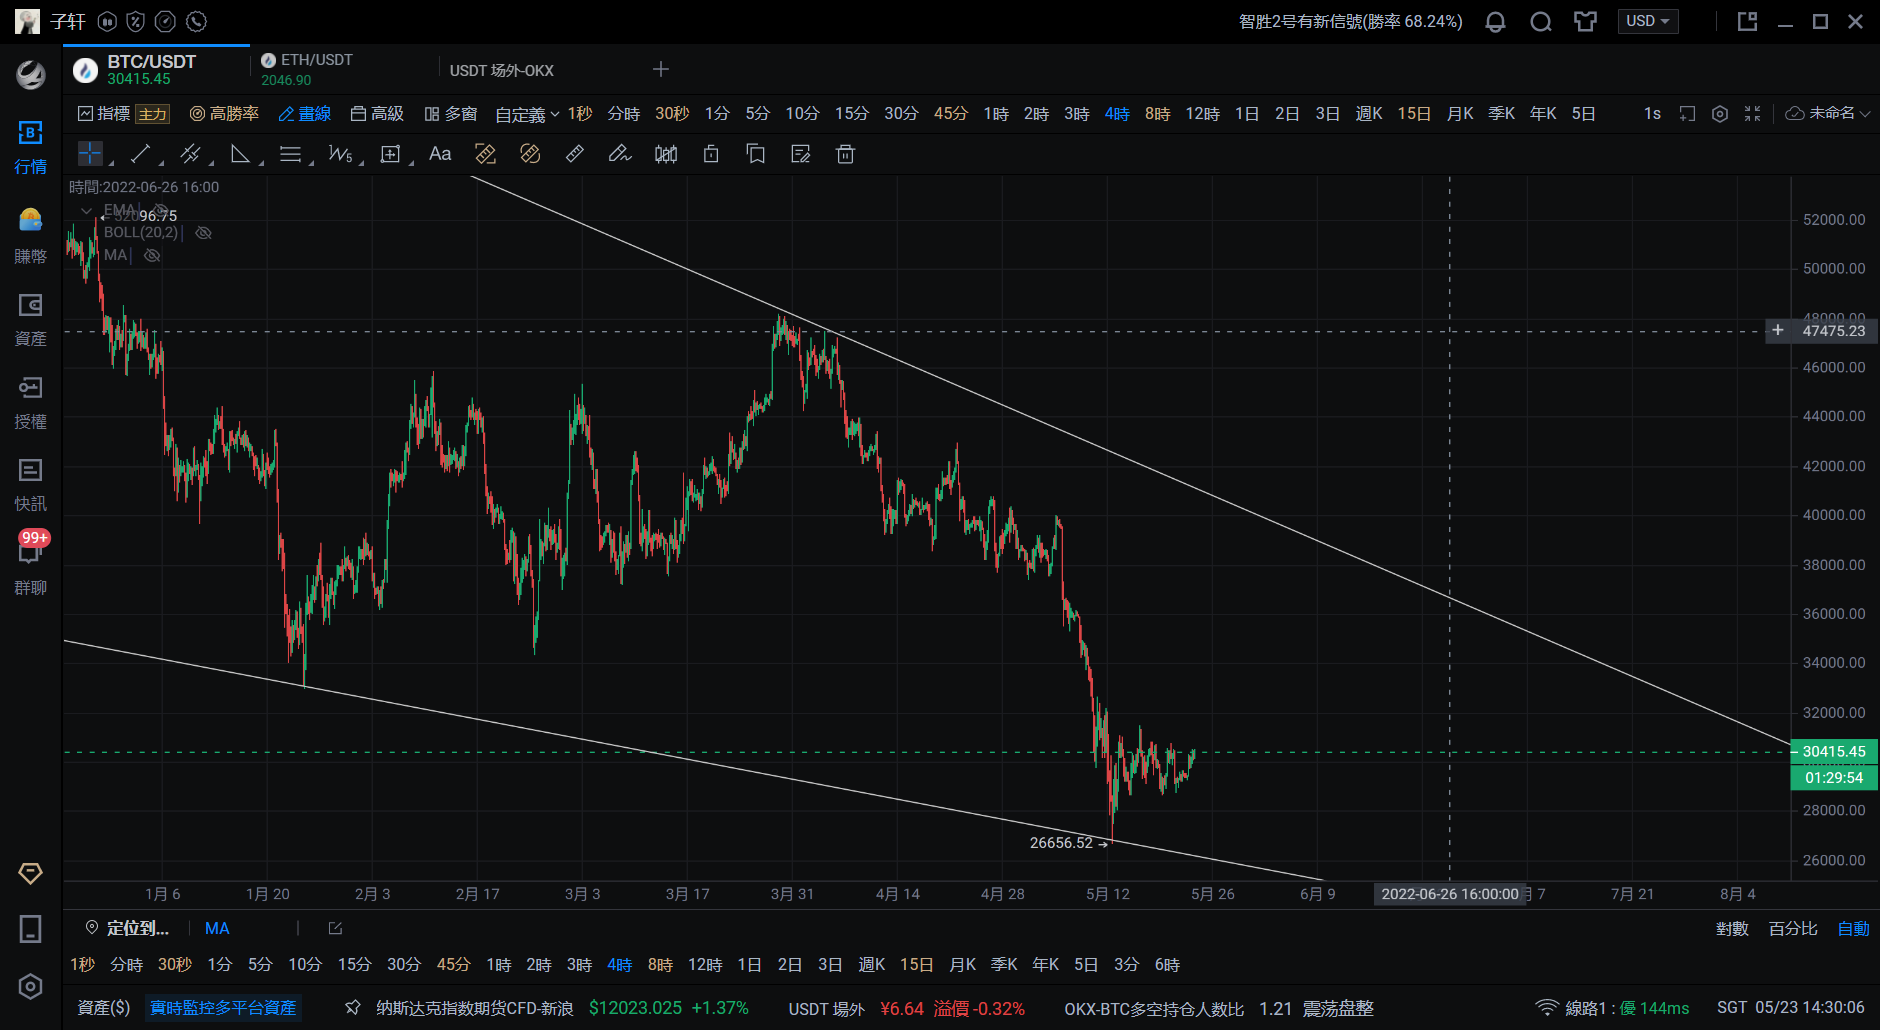
Task: Select the 1日 timeframe in top bar
Action: (1246, 114)
